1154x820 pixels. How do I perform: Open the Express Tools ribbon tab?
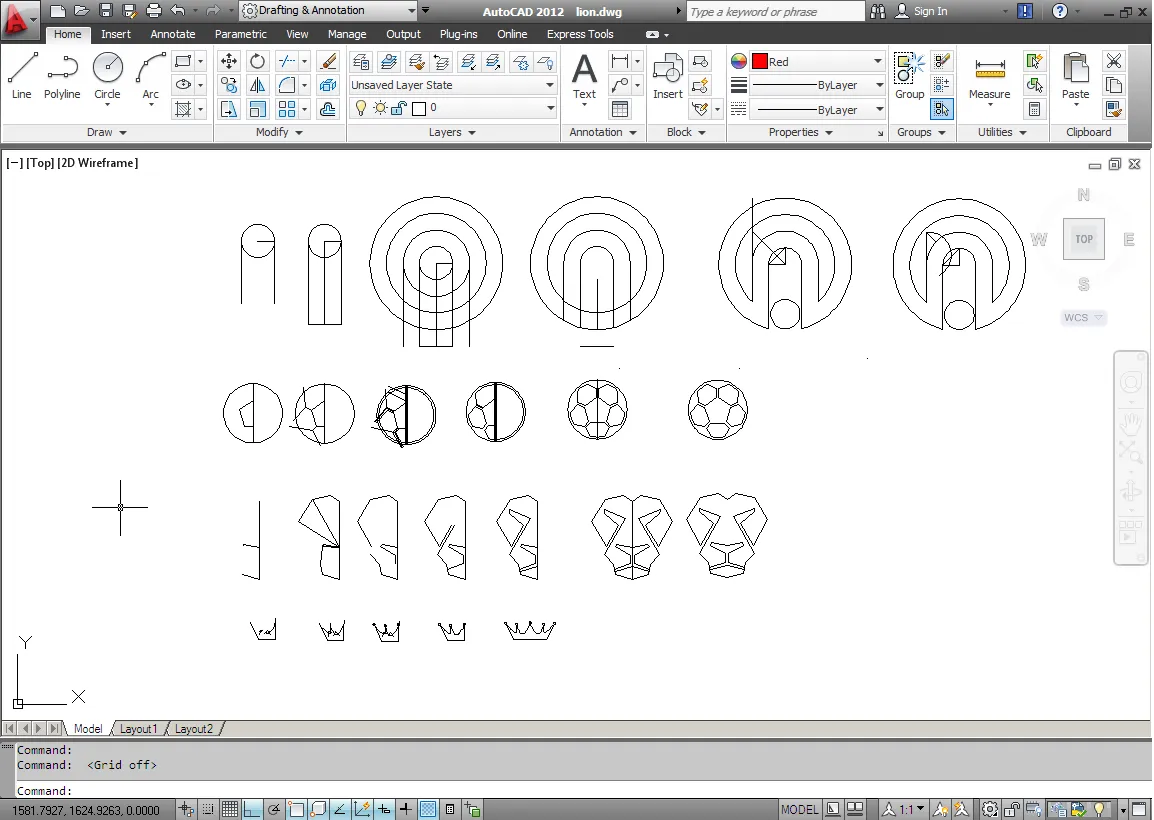(580, 34)
